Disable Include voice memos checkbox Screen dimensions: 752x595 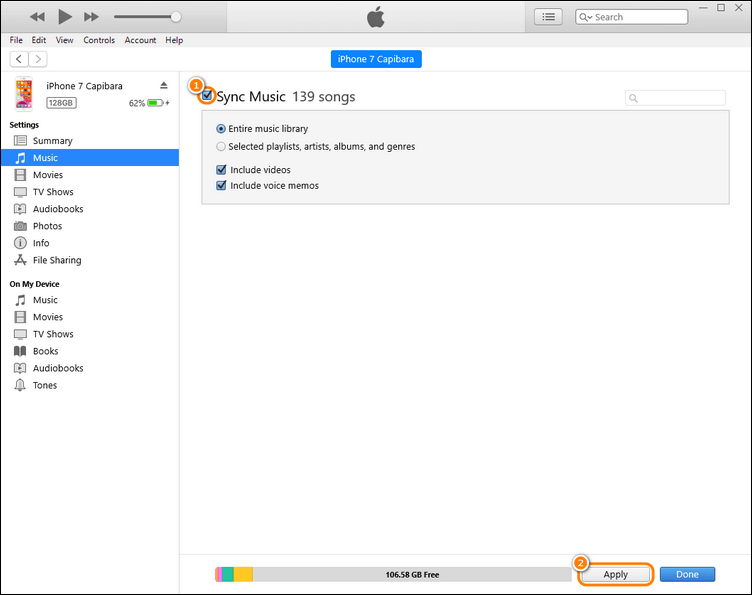222,185
